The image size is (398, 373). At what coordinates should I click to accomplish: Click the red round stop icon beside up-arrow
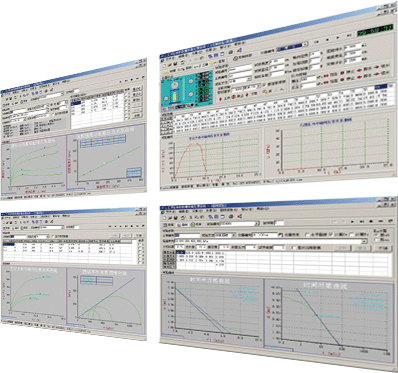point(233,96)
